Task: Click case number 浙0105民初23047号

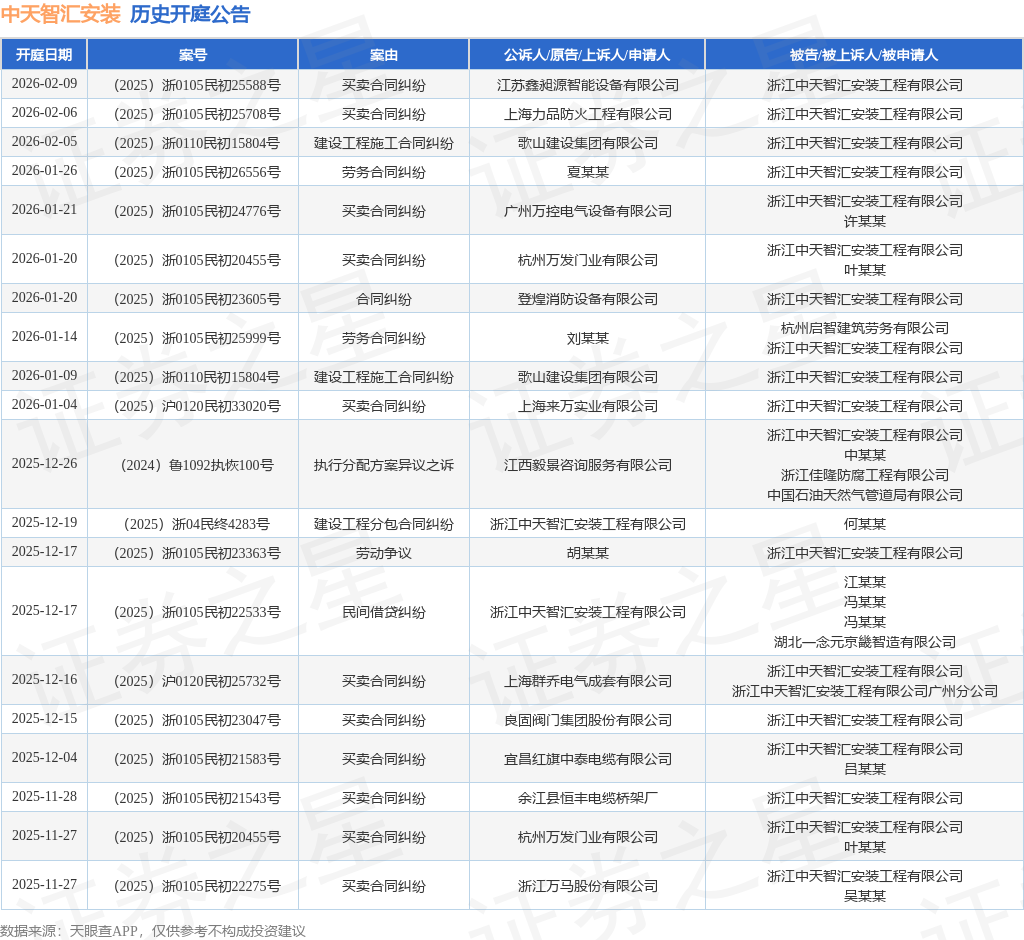Action: 197,720
